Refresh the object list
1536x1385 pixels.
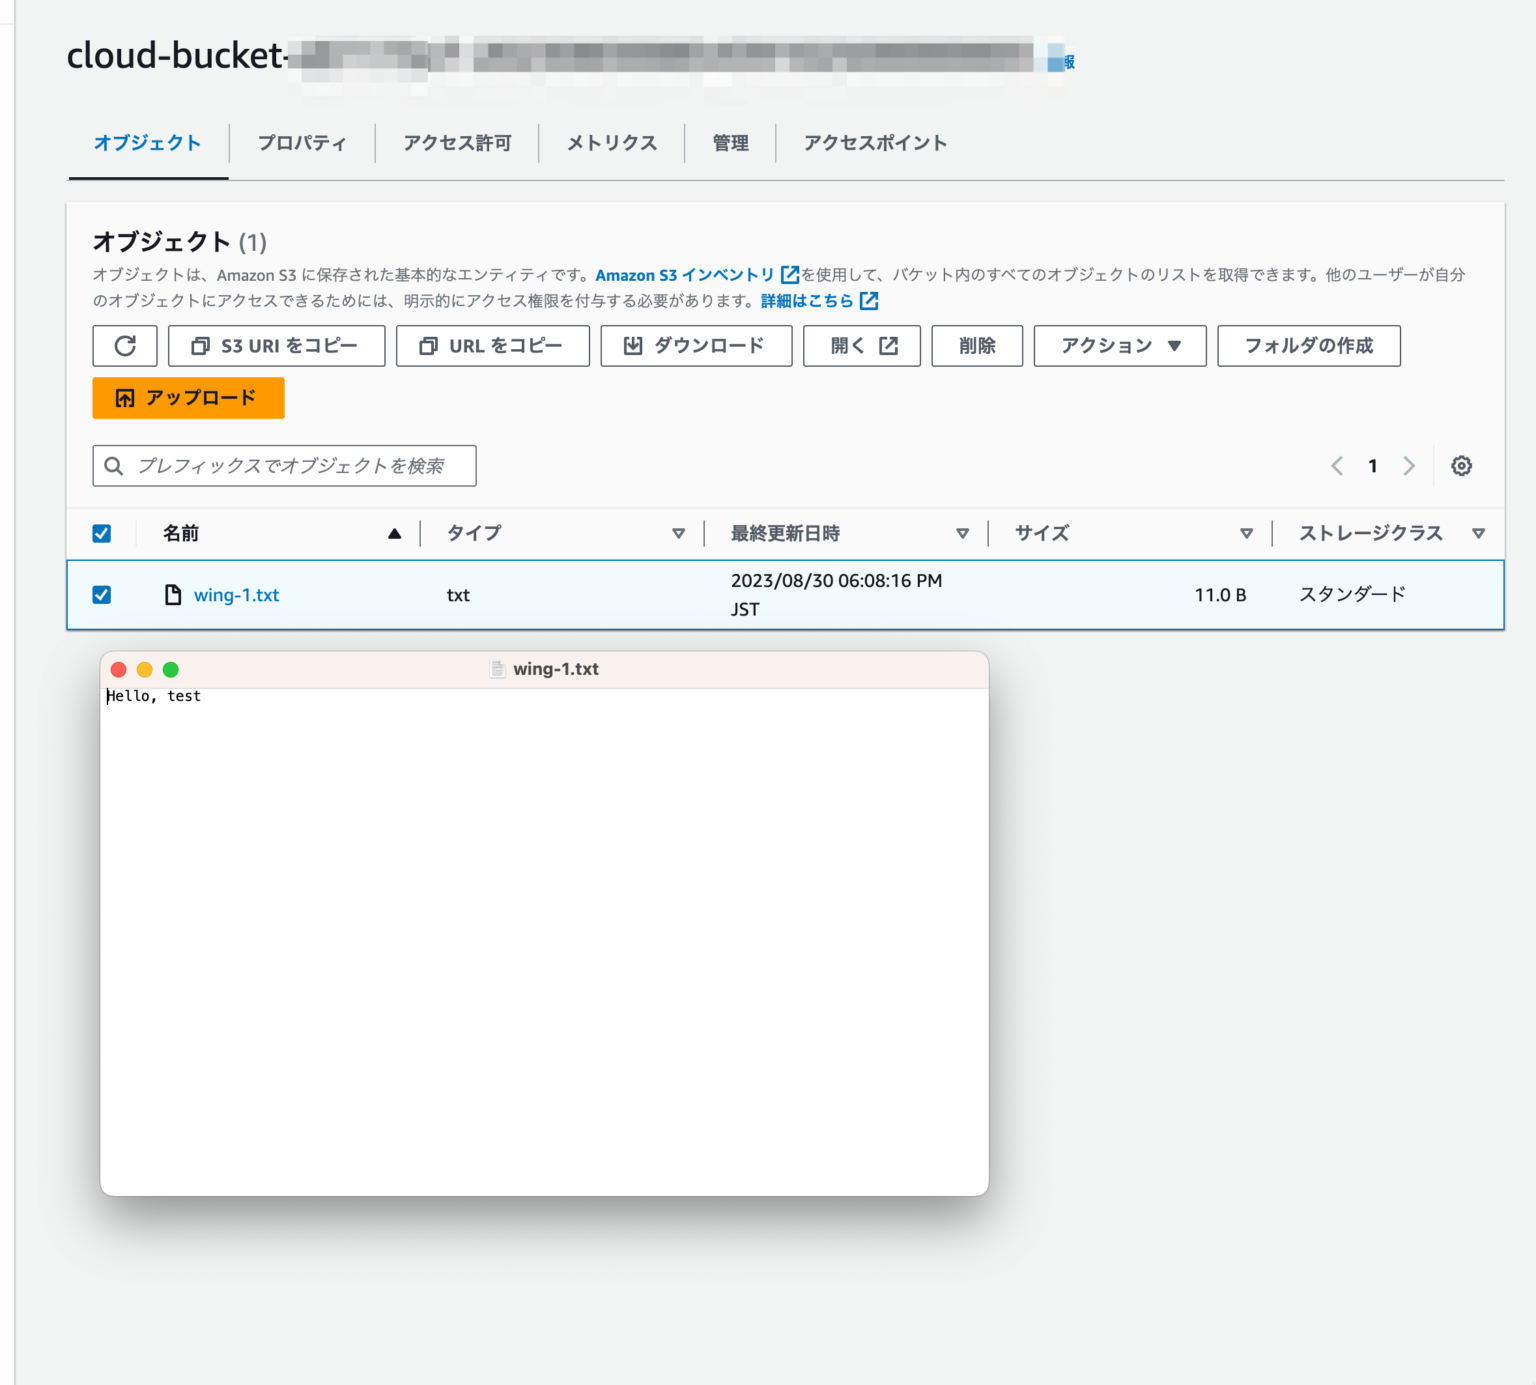point(124,345)
